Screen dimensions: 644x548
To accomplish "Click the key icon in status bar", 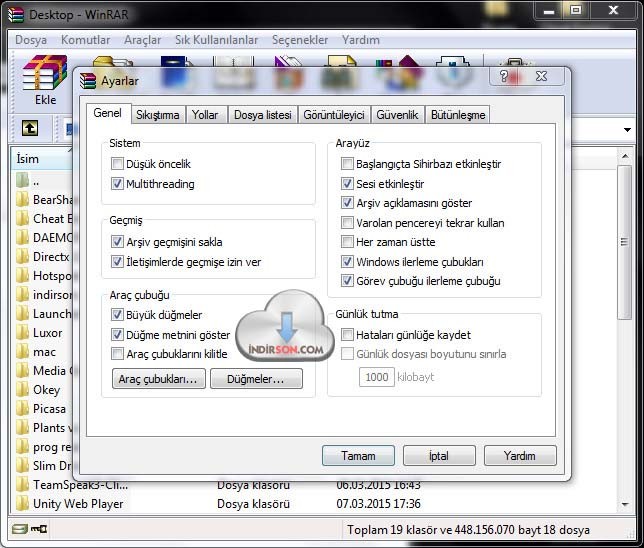I will click(x=39, y=529).
